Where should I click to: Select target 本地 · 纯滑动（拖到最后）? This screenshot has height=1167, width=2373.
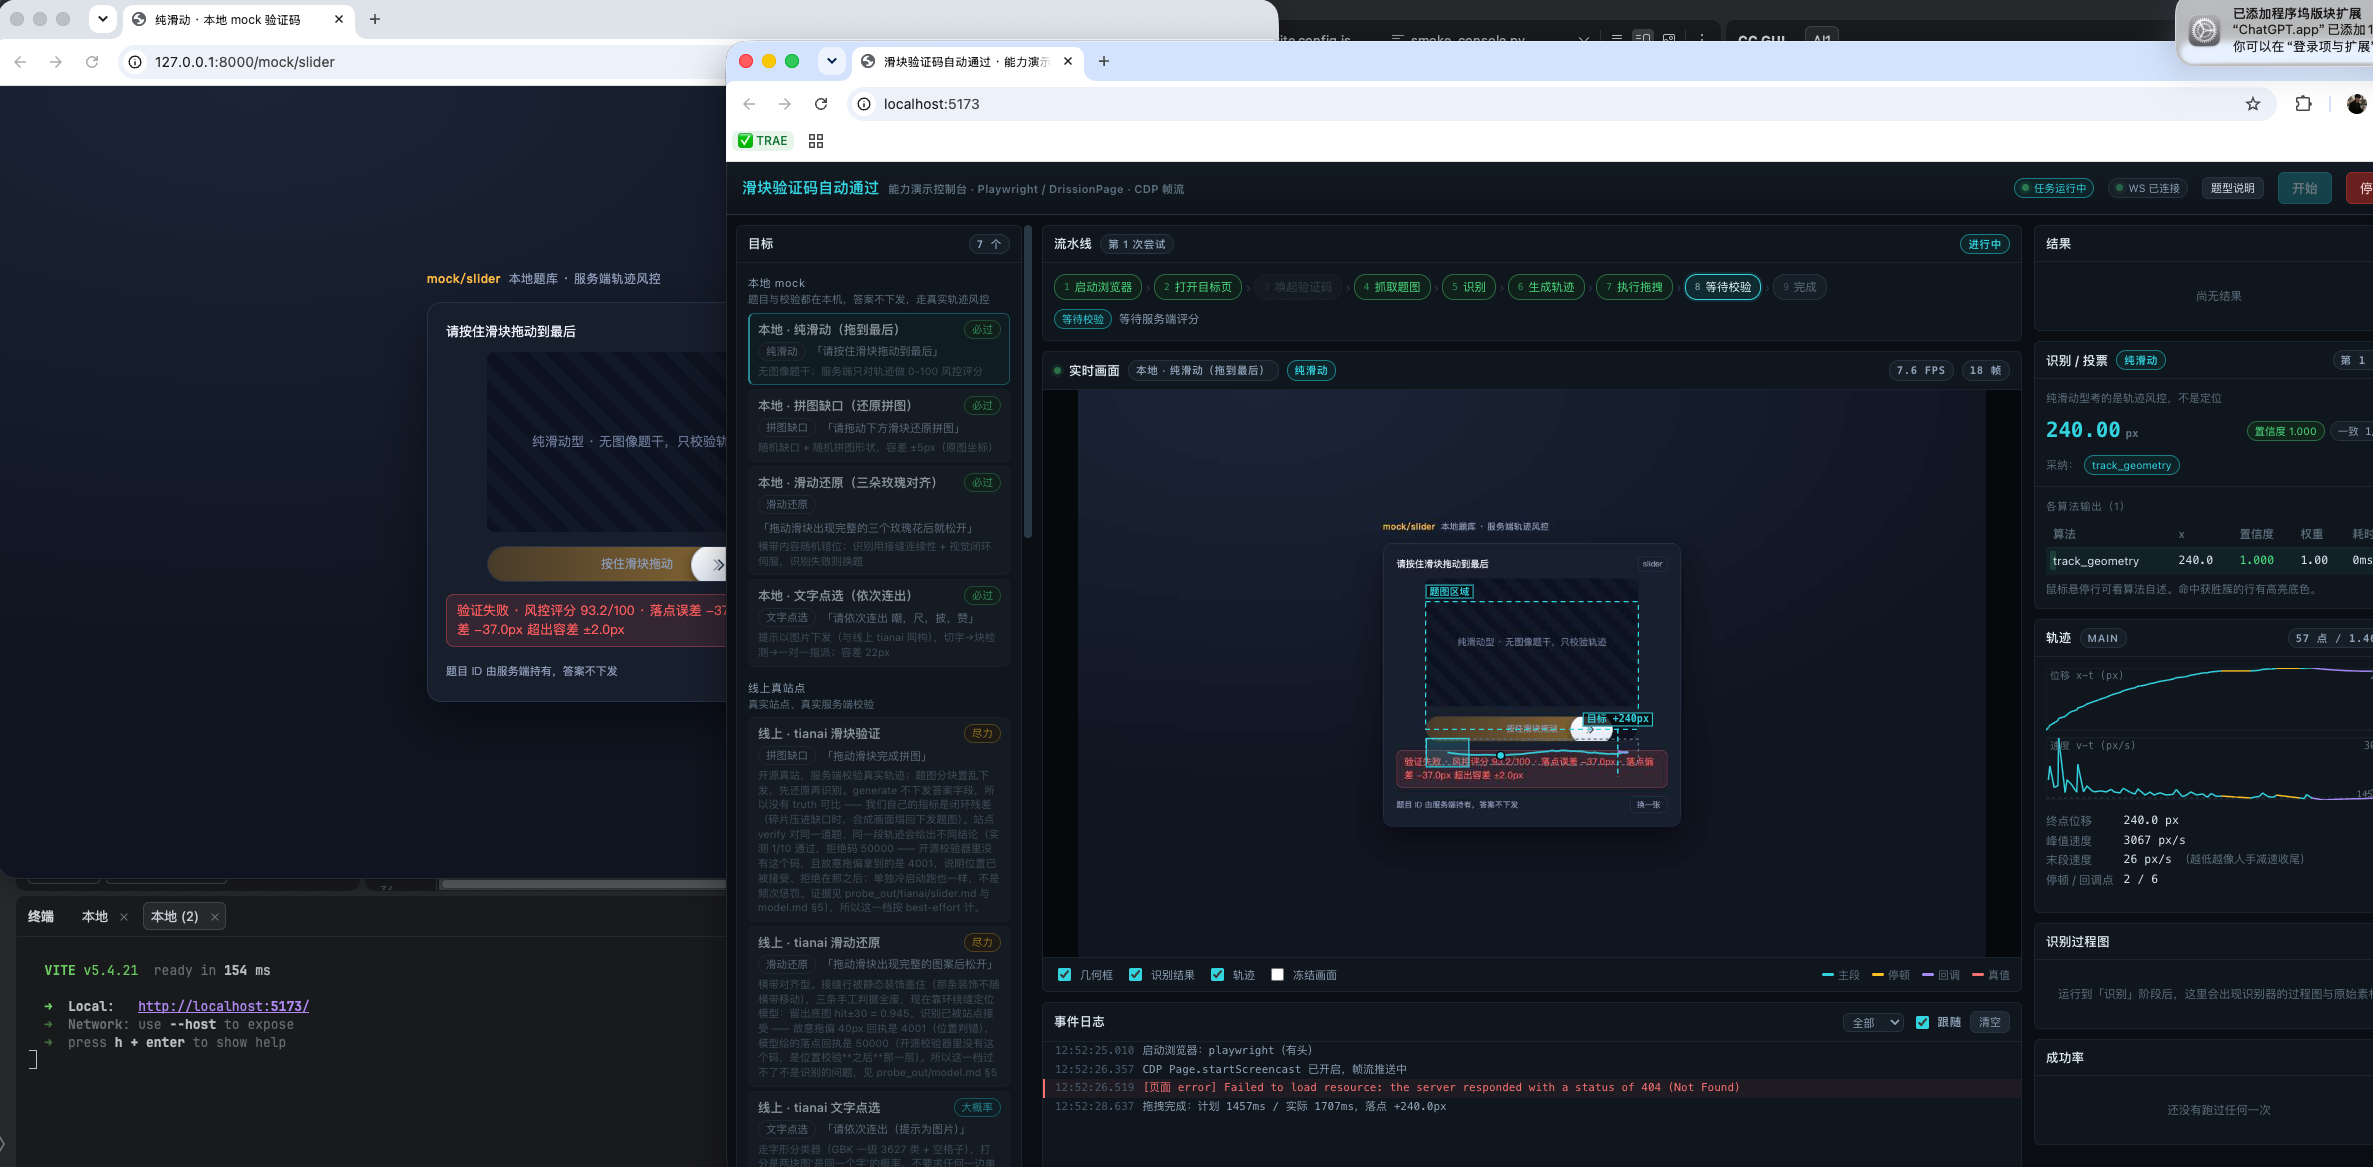pos(879,349)
